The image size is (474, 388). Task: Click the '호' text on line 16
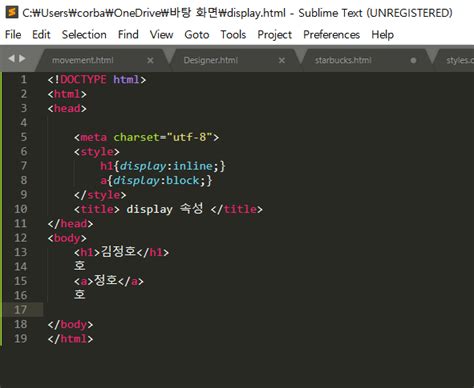tap(80, 295)
